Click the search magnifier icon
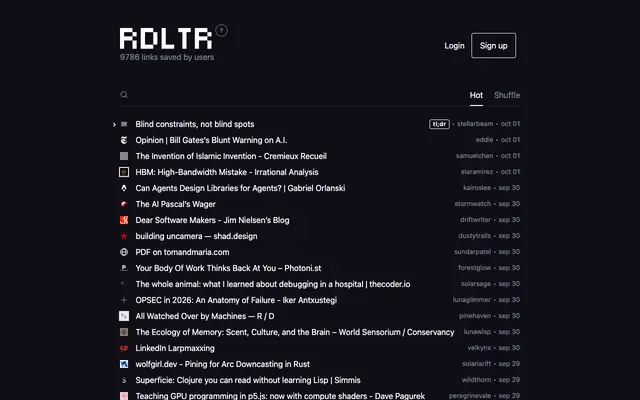The height and width of the screenshot is (400, 640). 124,95
